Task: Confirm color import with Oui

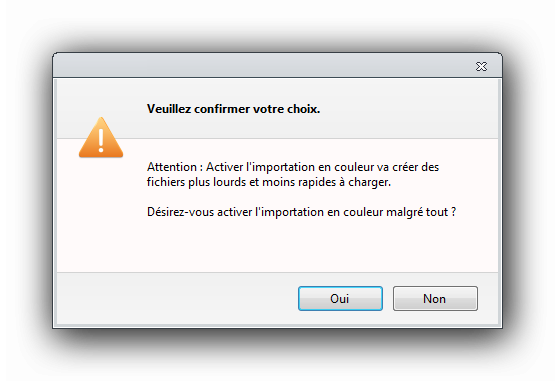Action: click(x=340, y=298)
